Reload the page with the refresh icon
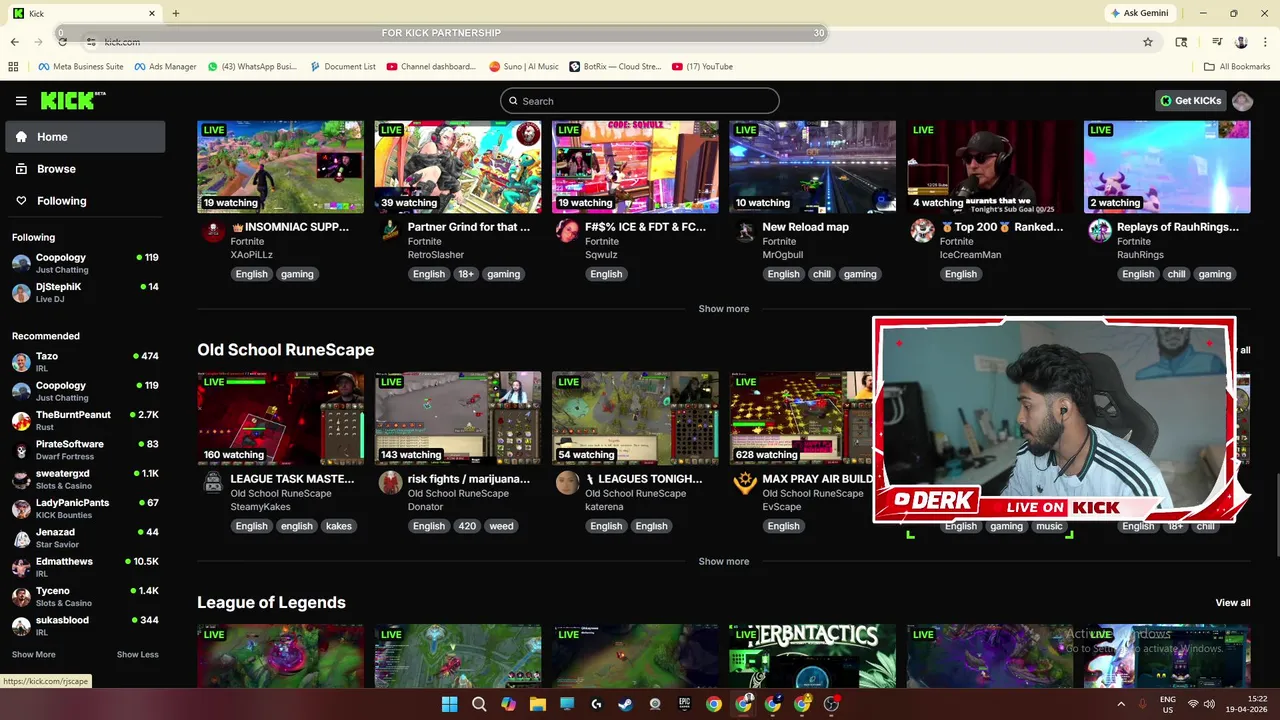The height and width of the screenshot is (720, 1280). (x=62, y=42)
